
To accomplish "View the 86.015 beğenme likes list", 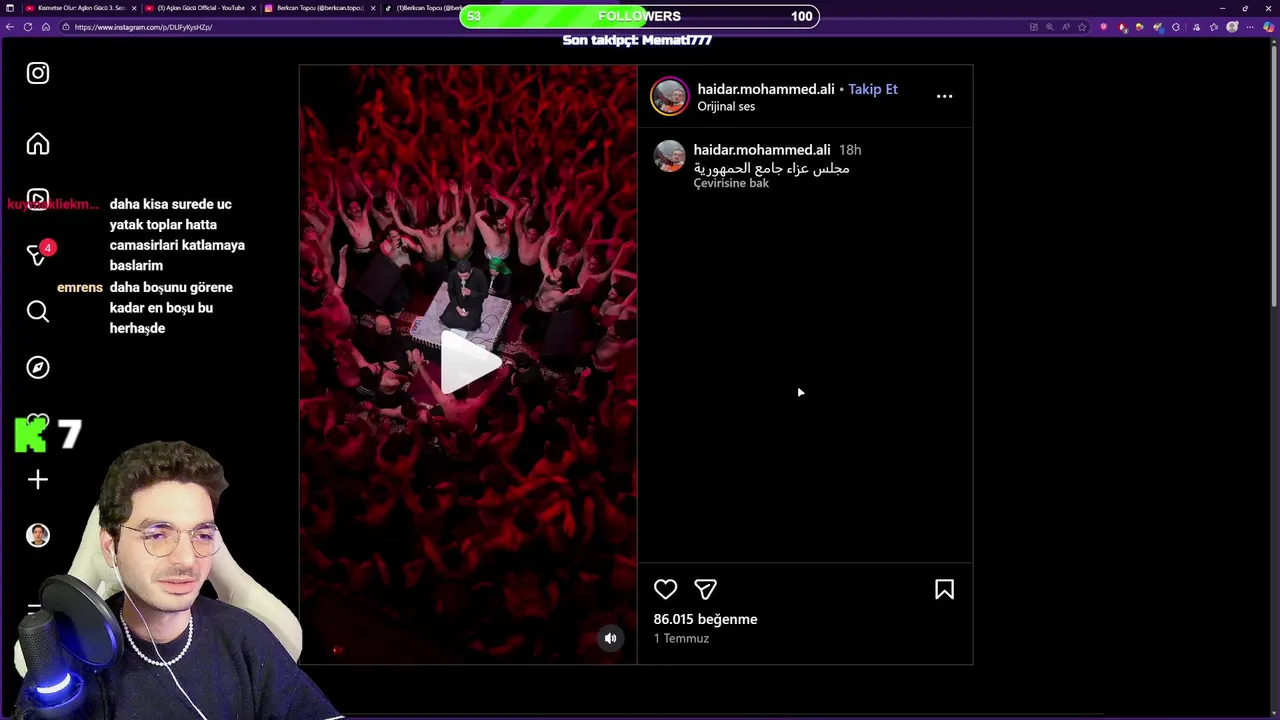I will 705,619.
